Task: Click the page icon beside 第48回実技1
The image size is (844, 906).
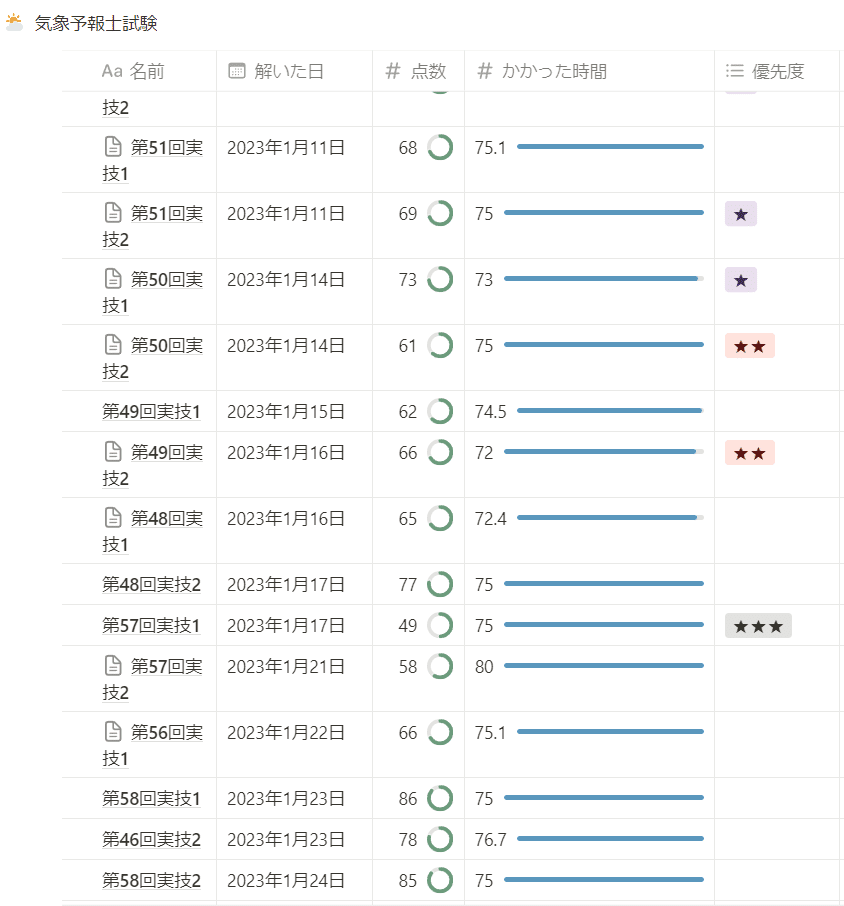Action: coord(113,518)
